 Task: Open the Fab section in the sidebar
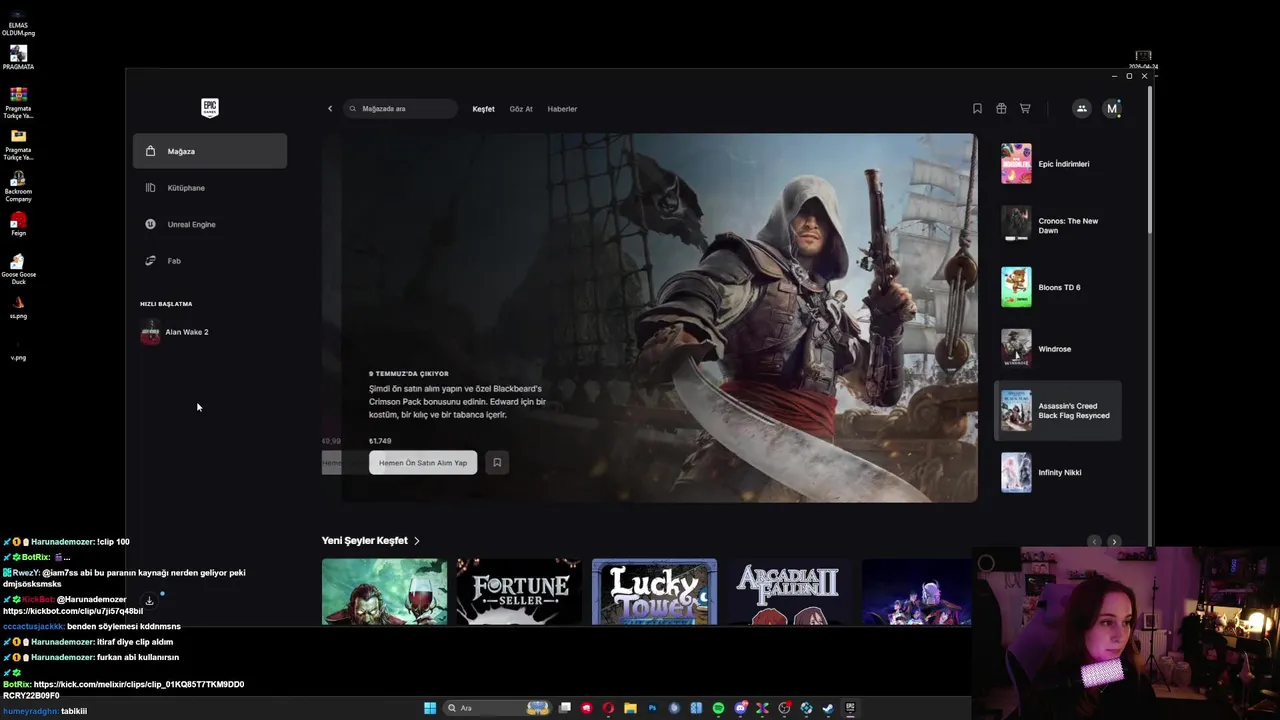point(210,261)
